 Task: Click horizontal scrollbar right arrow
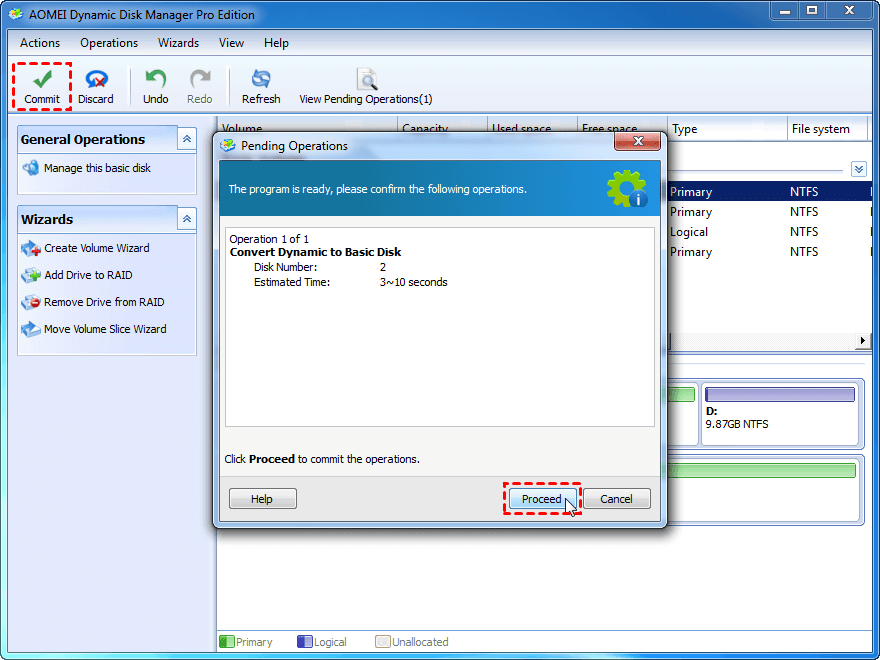(x=863, y=340)
